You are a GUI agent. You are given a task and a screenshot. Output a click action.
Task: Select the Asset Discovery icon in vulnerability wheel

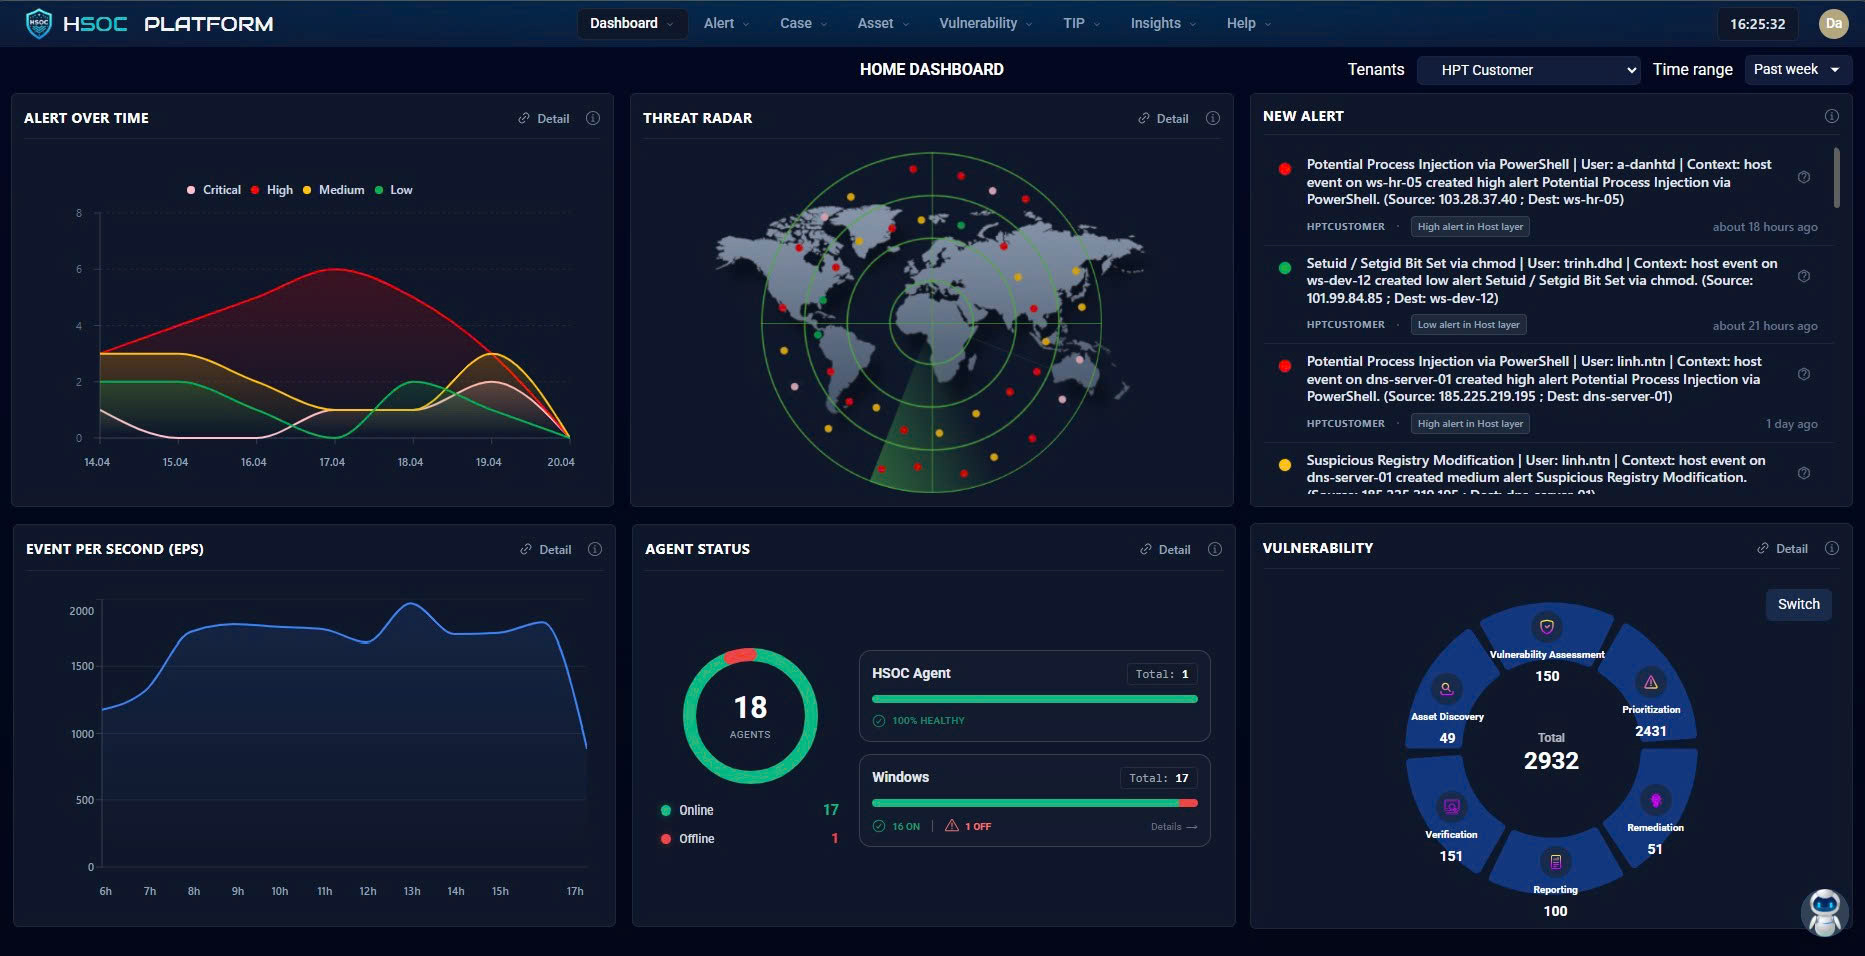click(x=1446, y=689)
